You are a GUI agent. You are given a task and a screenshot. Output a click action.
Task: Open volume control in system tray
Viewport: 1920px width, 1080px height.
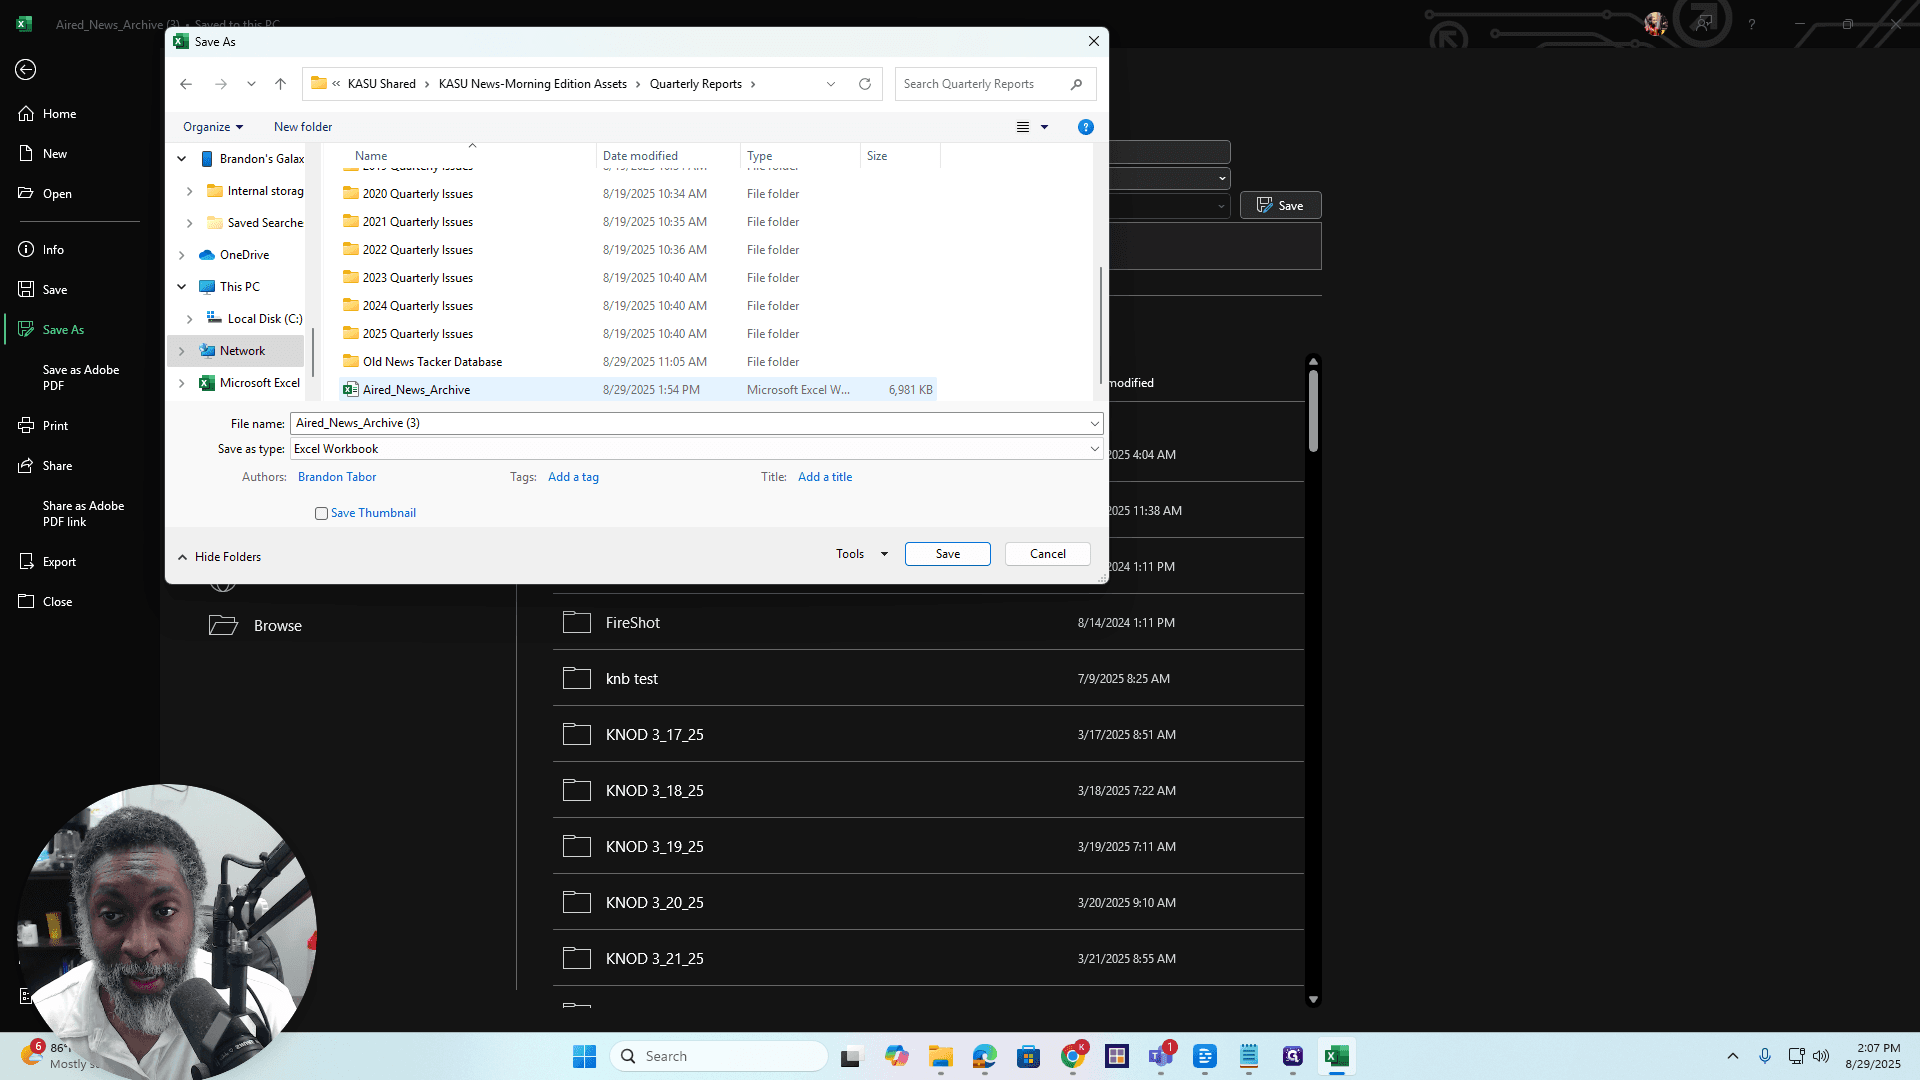click(1821, 1056)
